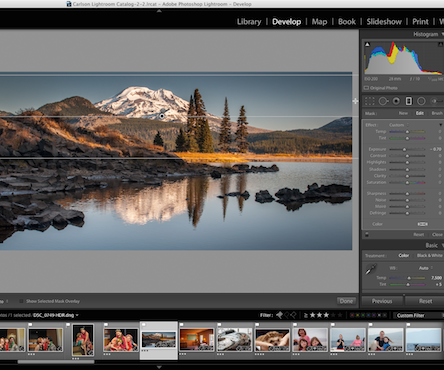Switch to the Slideshow module

coord(384,22)
